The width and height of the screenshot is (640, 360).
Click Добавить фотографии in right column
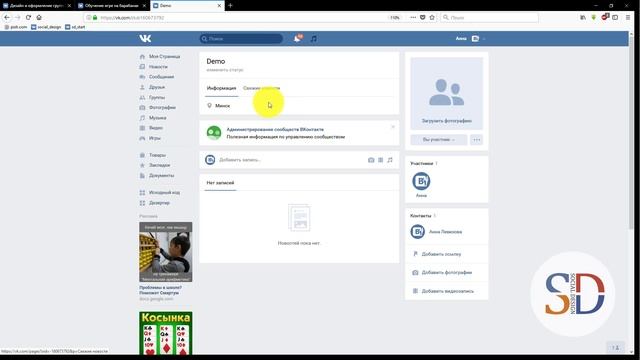(447, 272)
